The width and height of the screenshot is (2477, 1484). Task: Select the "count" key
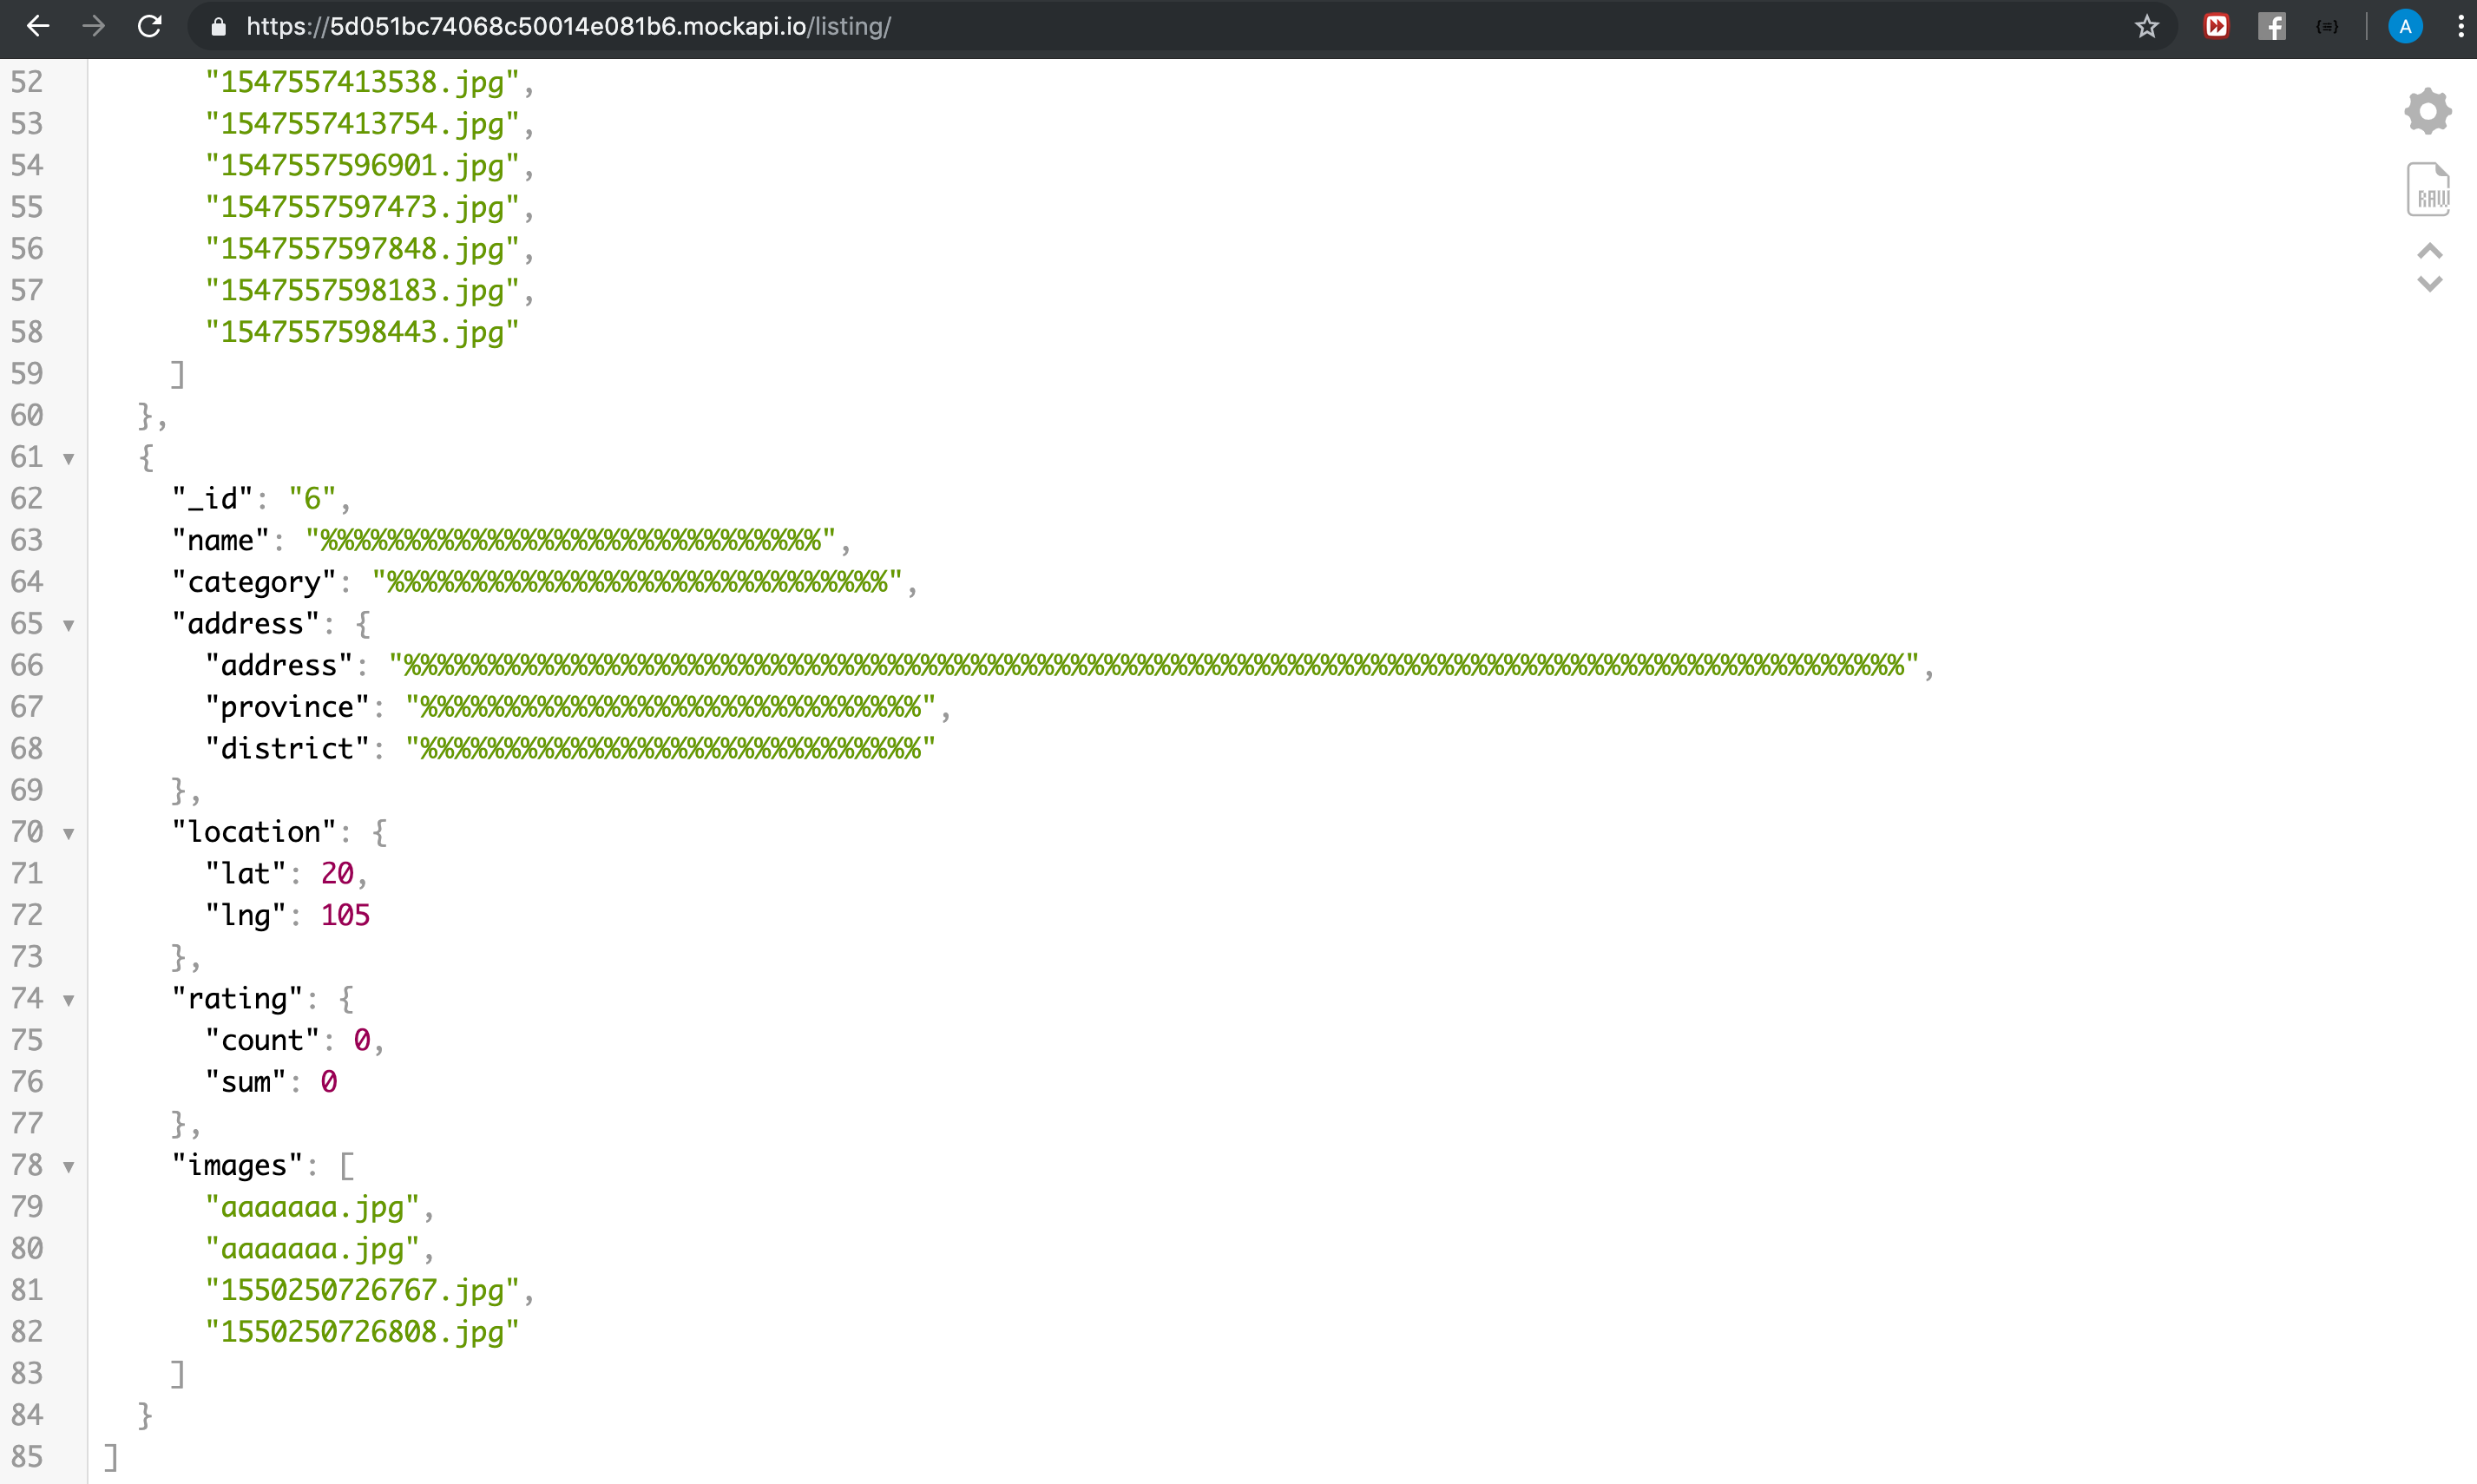(262, 1040)
